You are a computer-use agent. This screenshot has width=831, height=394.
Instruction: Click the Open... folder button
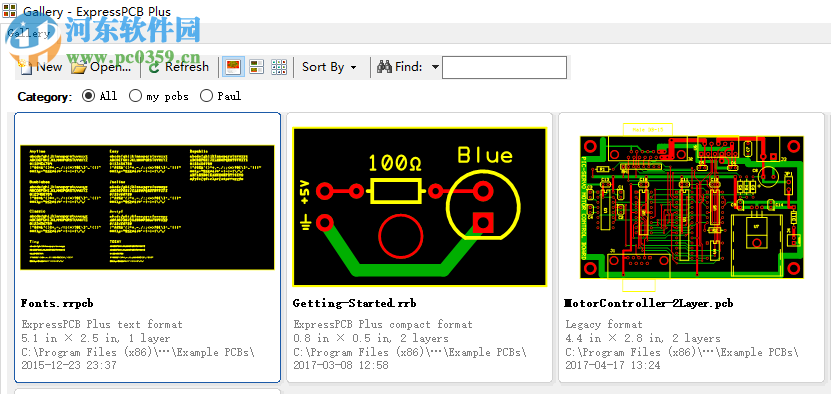click(x=101, y=67)
